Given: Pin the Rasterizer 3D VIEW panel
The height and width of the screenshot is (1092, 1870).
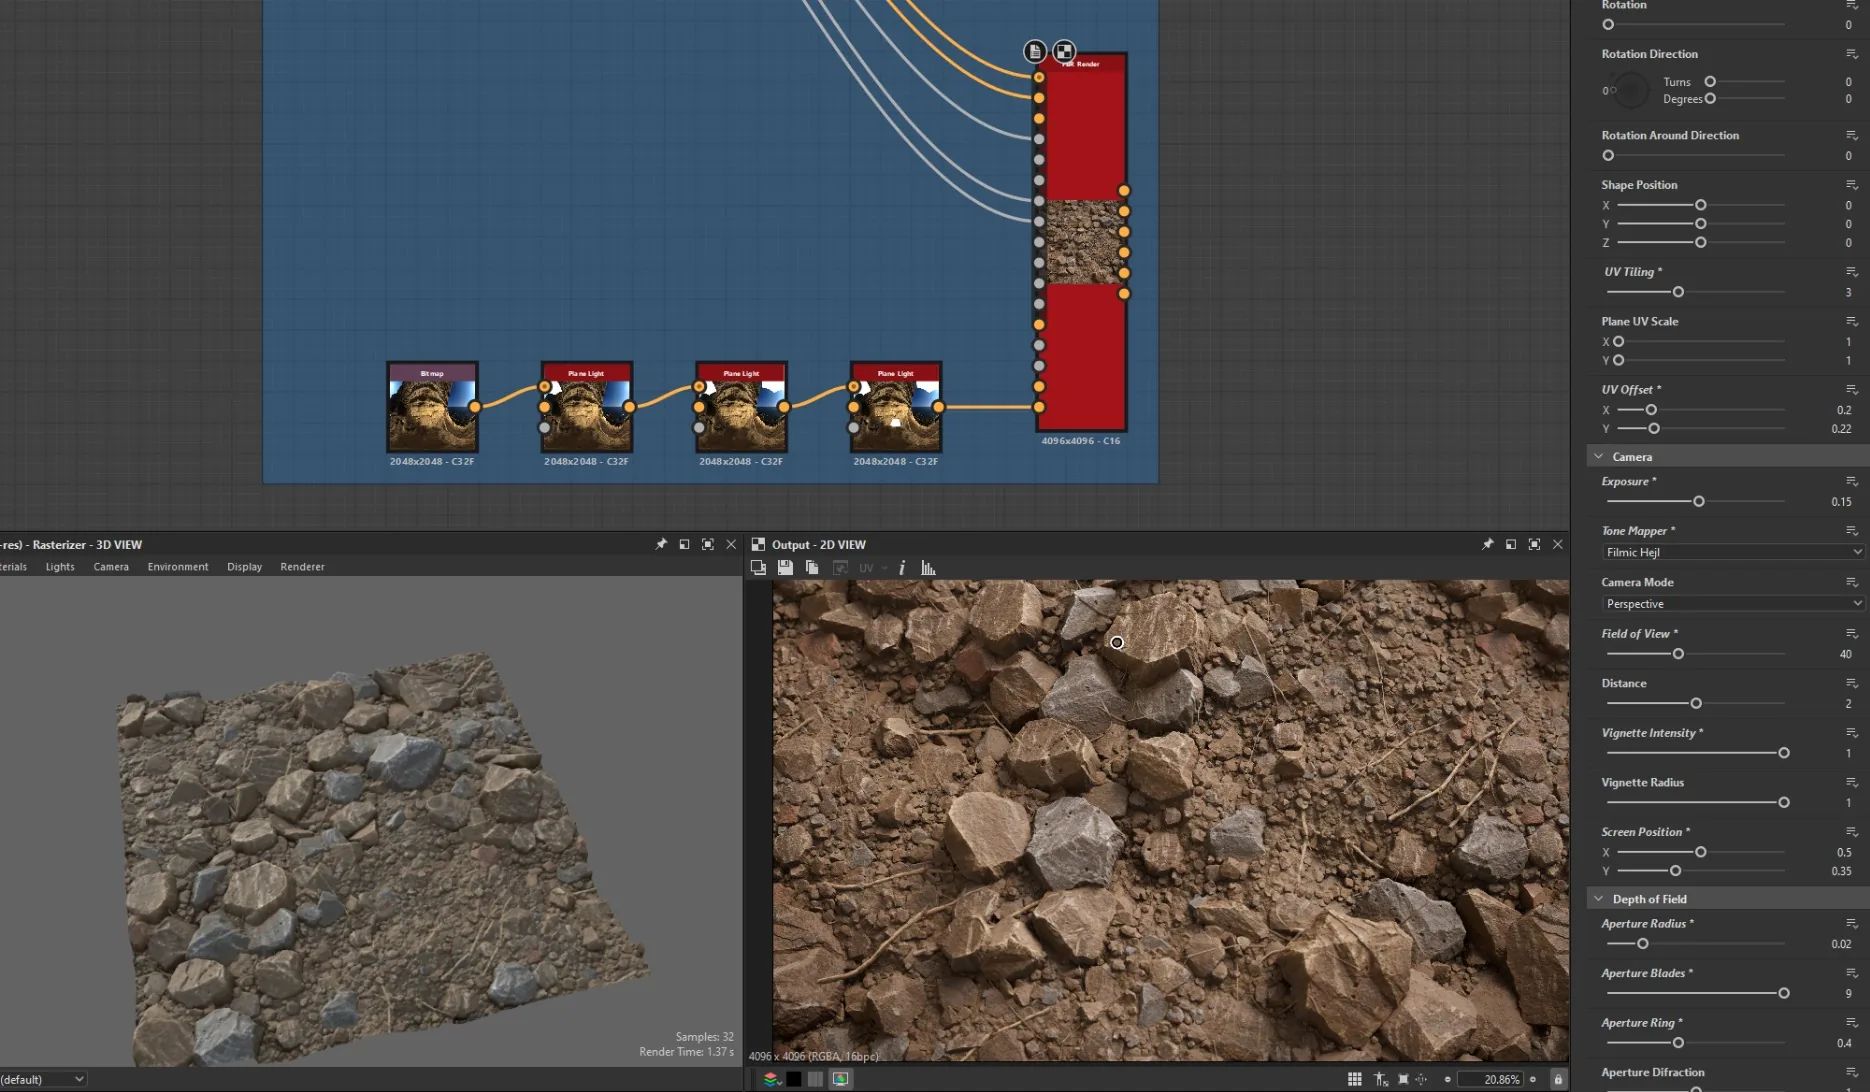Looking at the screenshot, I should click(x=661, y=544).
